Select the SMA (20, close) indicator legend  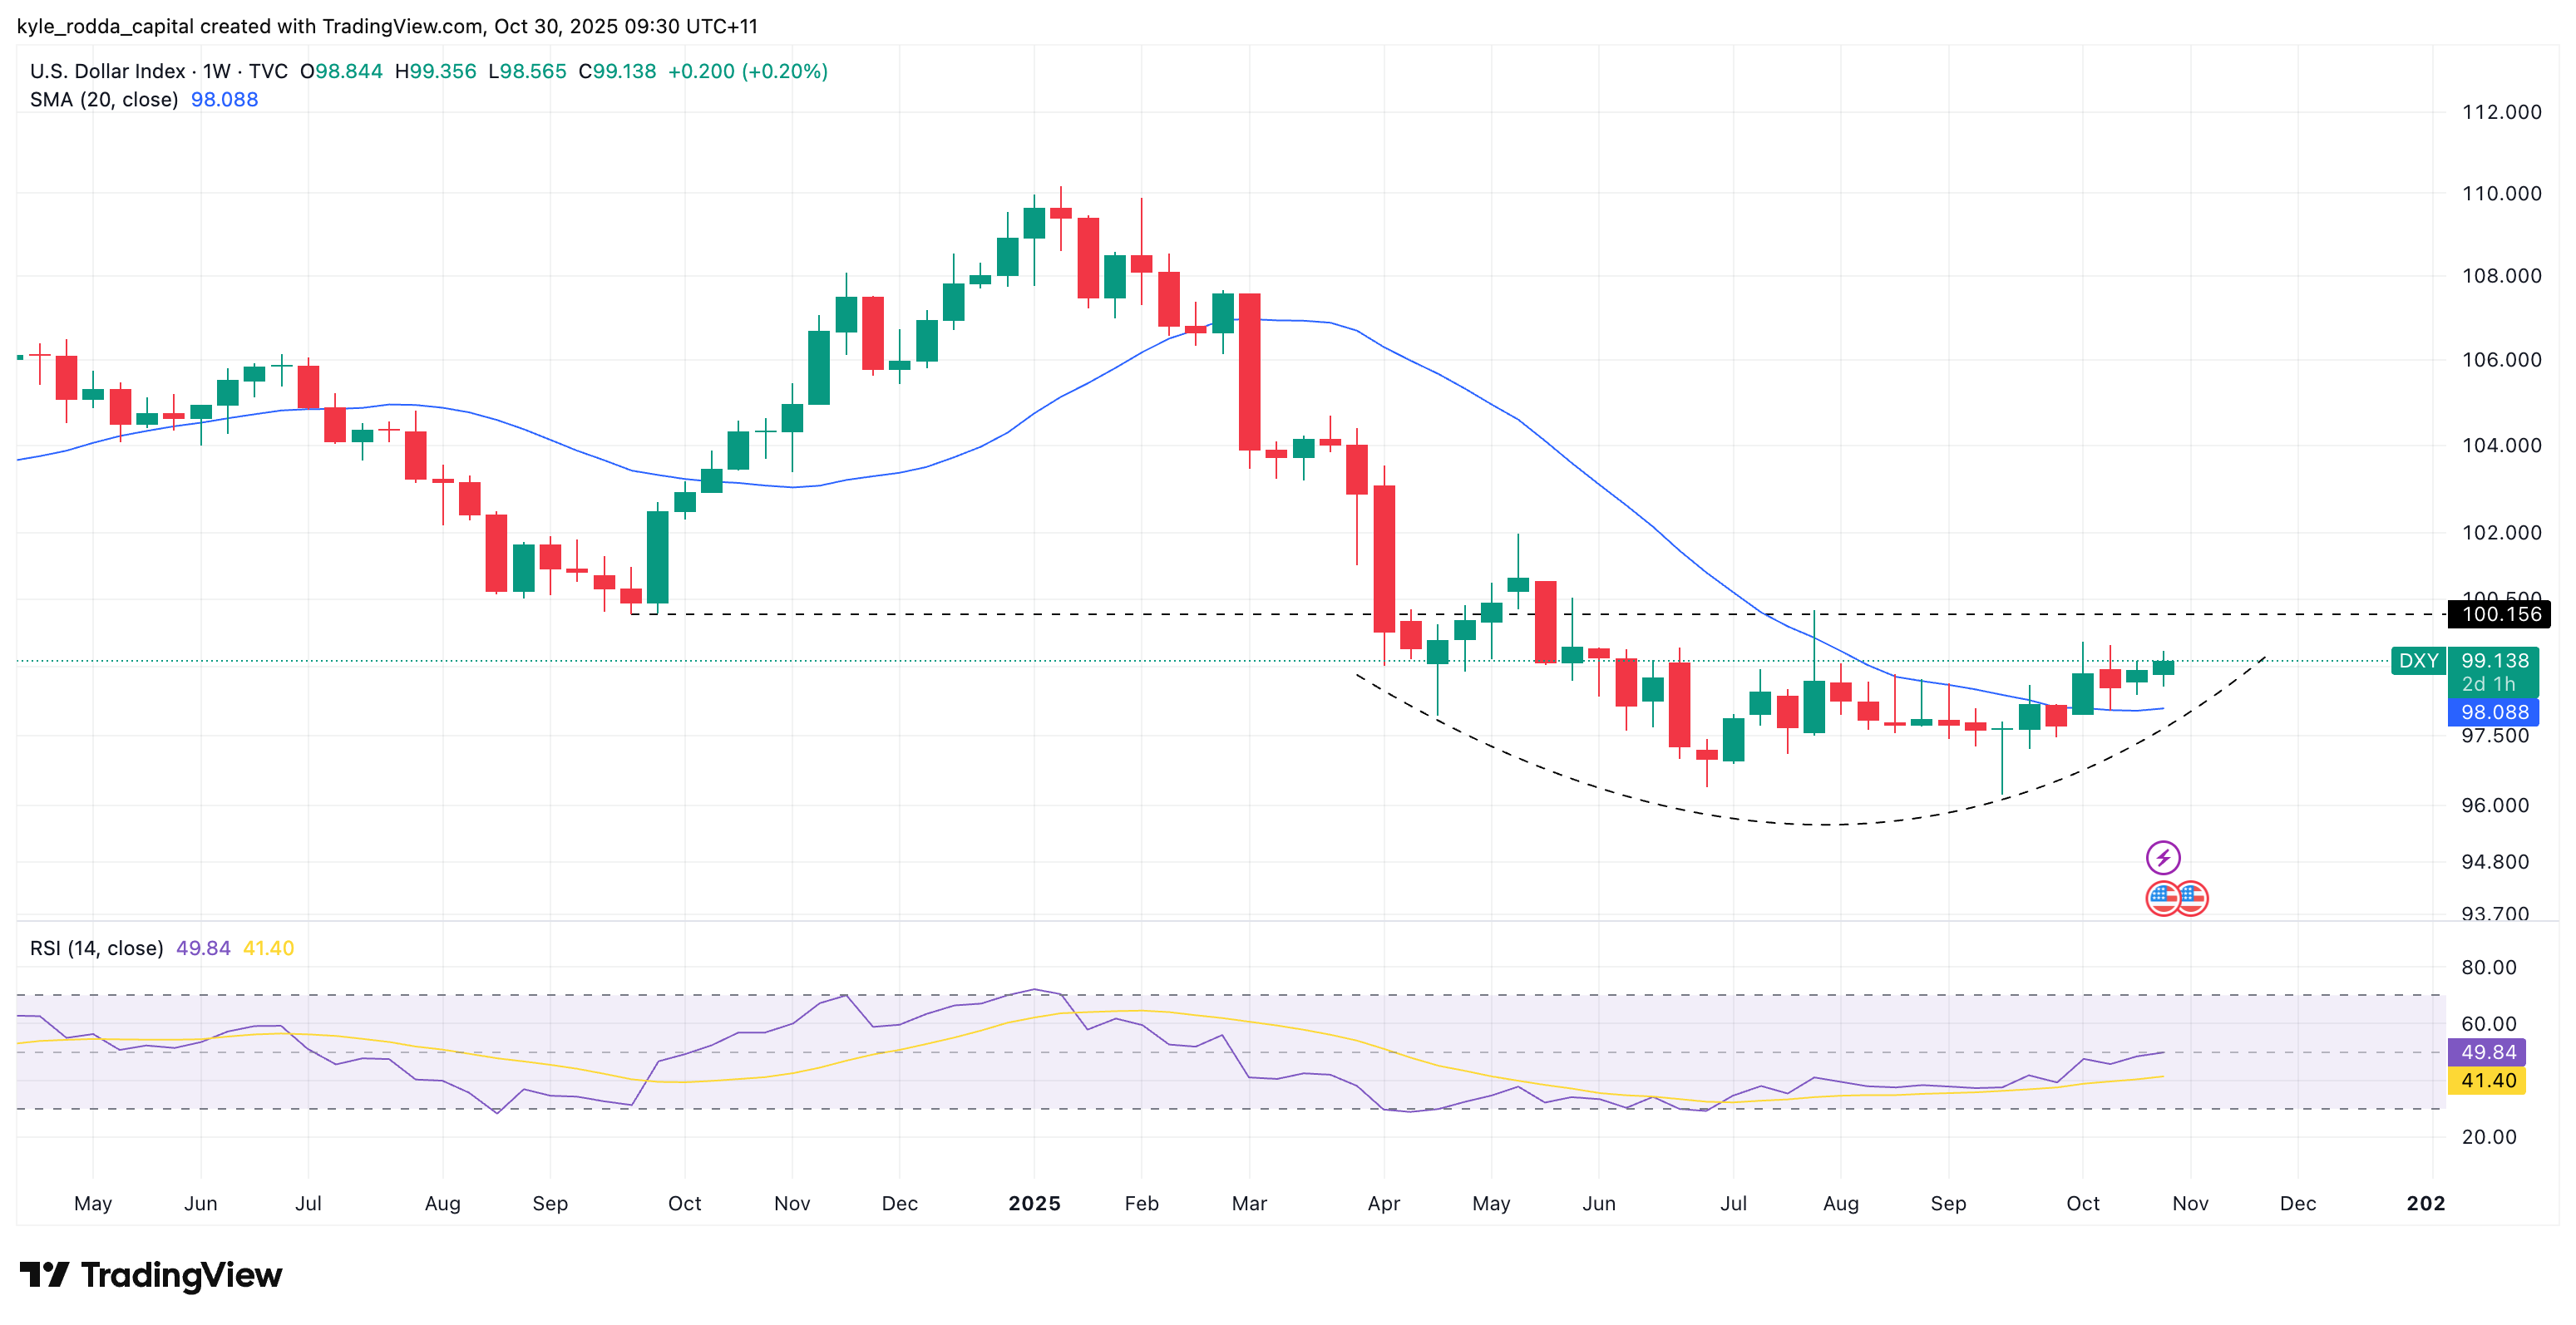[104, 100]
